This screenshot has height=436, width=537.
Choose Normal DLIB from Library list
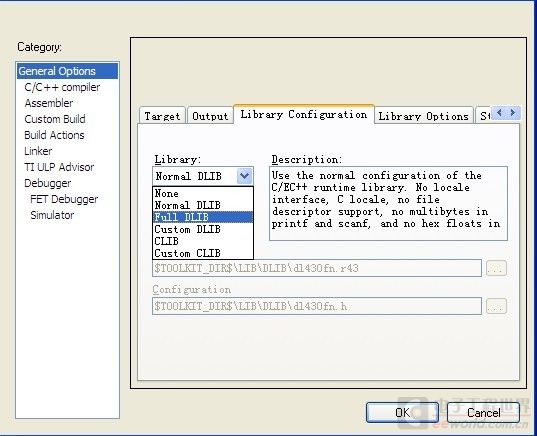point(203,205)
